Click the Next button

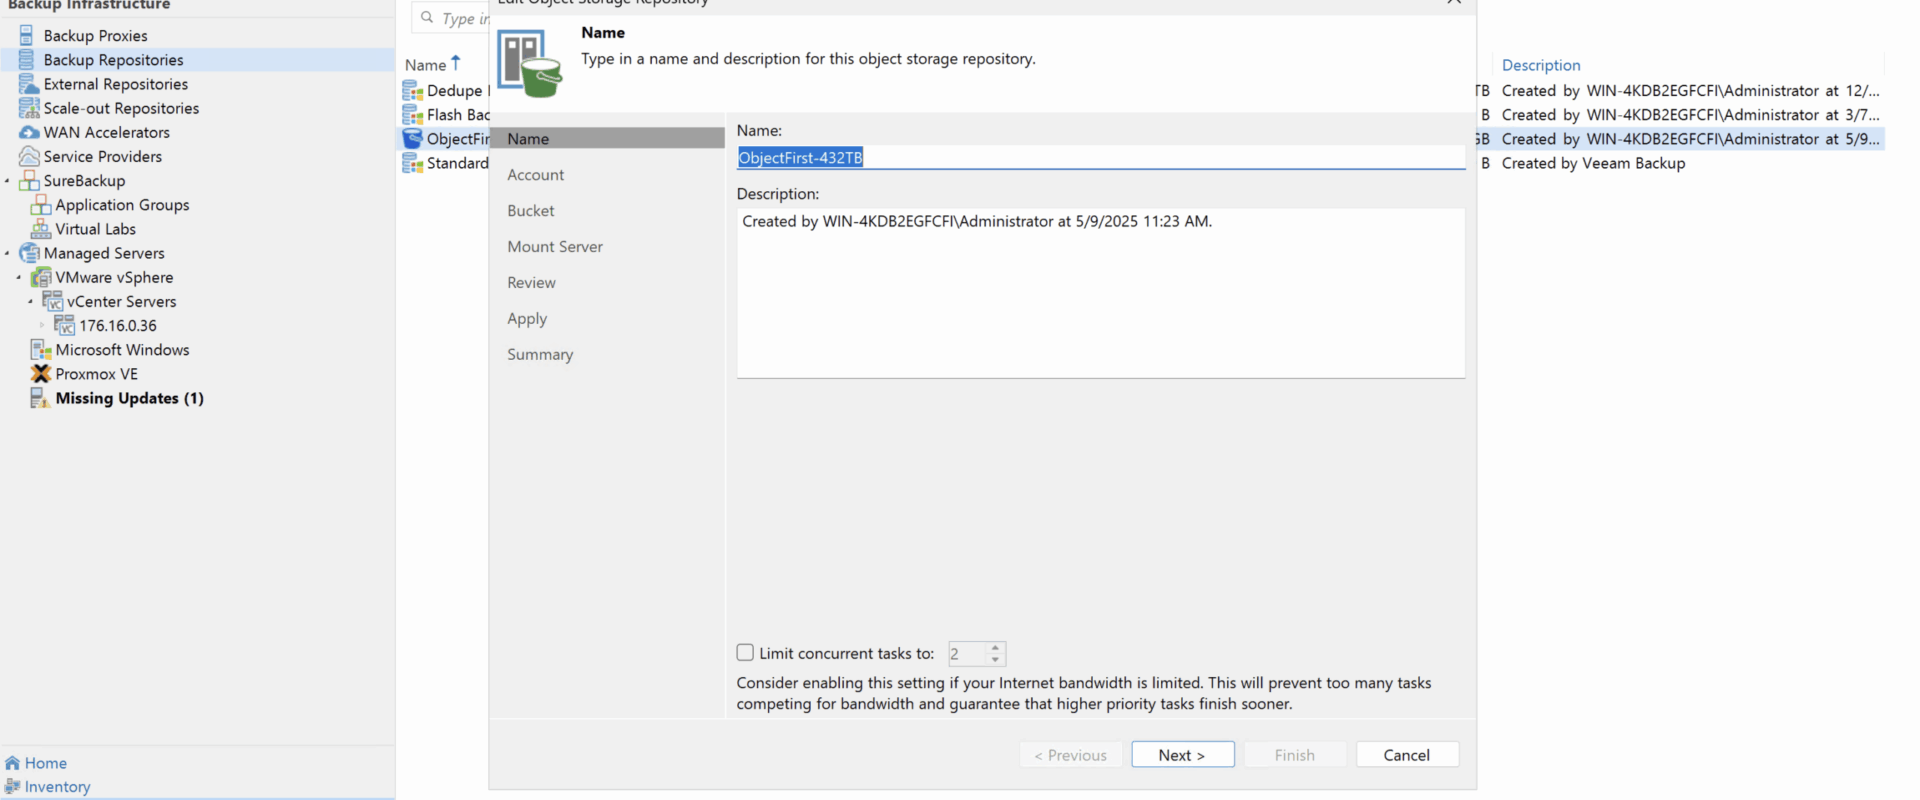(x=1183, y=755)
